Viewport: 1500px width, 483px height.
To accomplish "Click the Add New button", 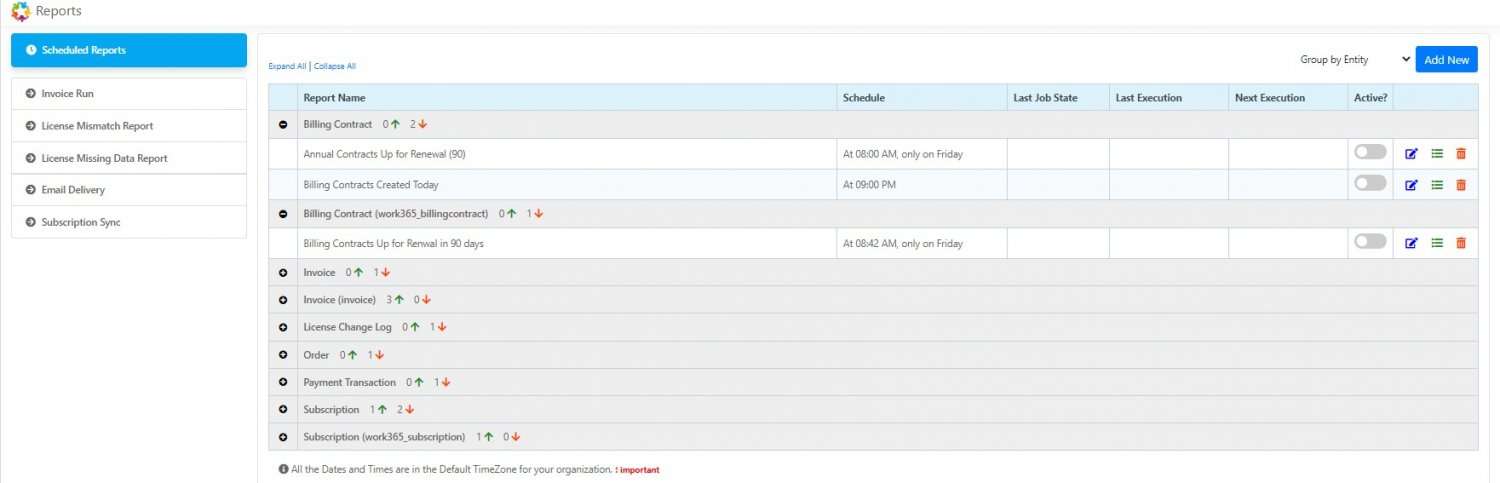I will [x=1446, y=60].
